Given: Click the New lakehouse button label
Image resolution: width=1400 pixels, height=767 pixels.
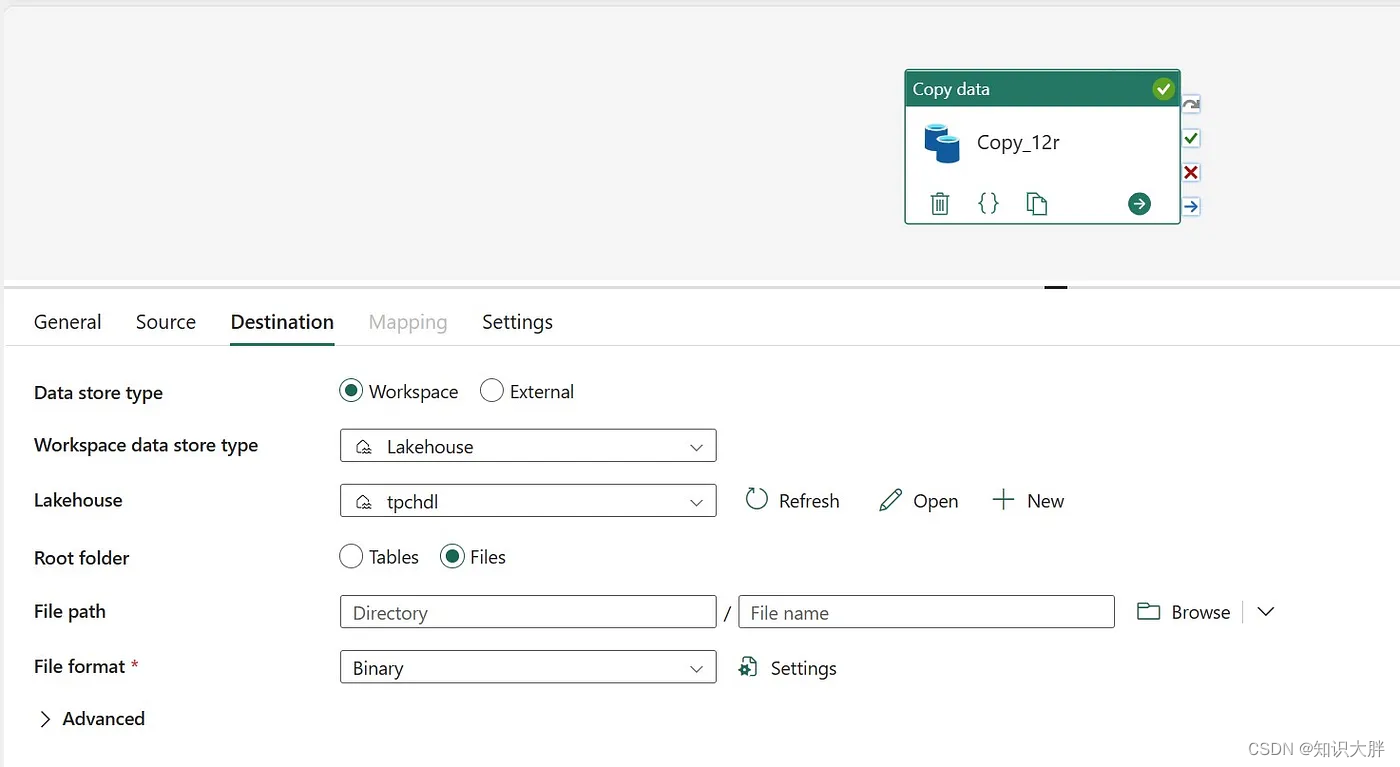Looking at the screenshot, I should point(1046,501).
